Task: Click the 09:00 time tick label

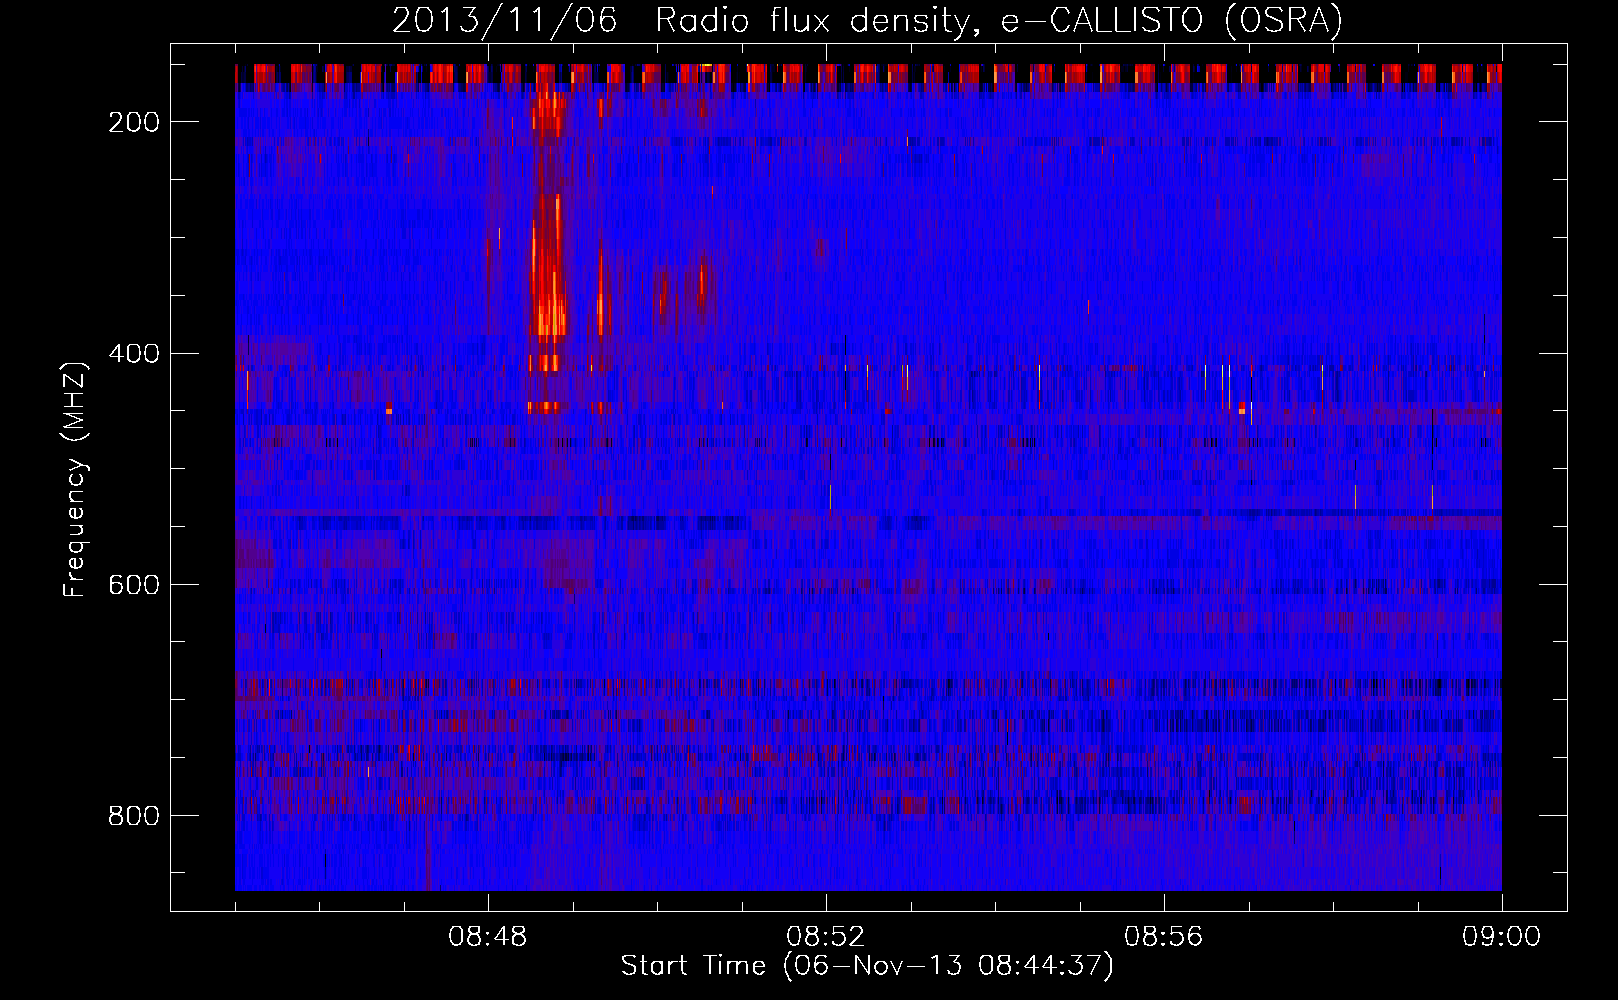Action: click(x=1501, y=937)
